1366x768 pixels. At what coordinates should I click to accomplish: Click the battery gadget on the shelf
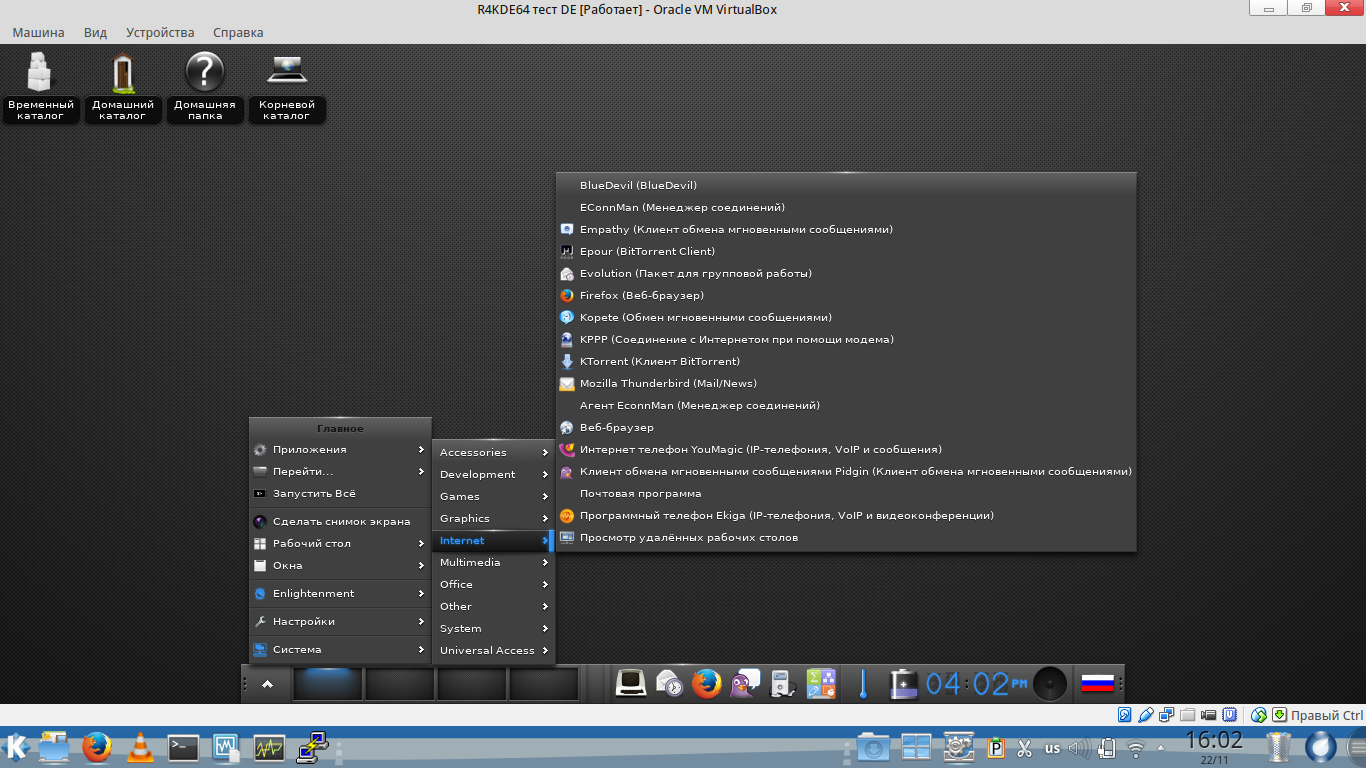[904, 684]
